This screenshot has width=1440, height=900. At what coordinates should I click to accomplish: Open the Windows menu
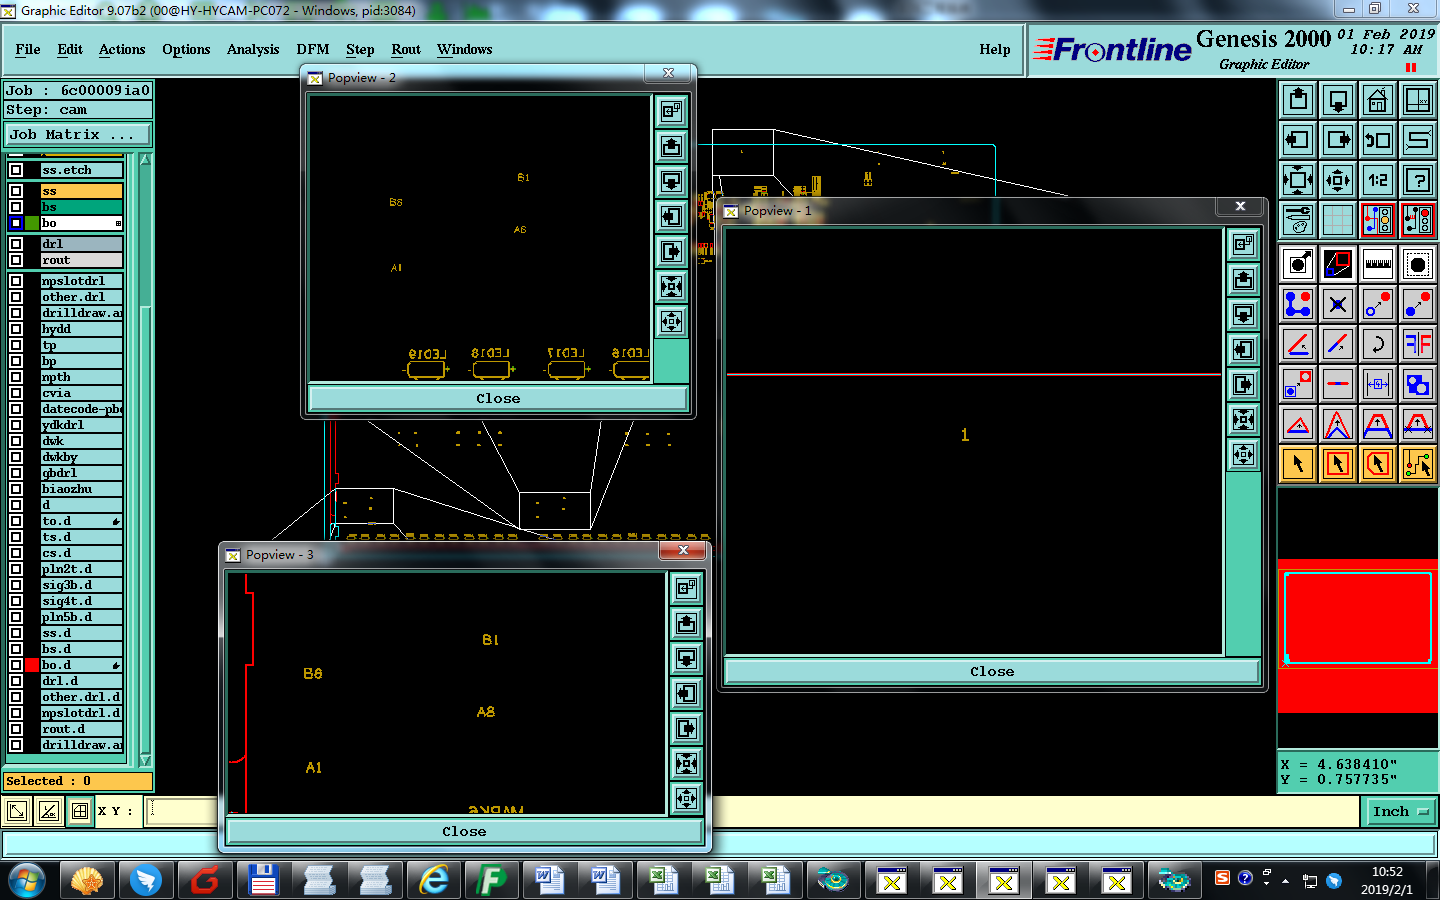(465, 49)
